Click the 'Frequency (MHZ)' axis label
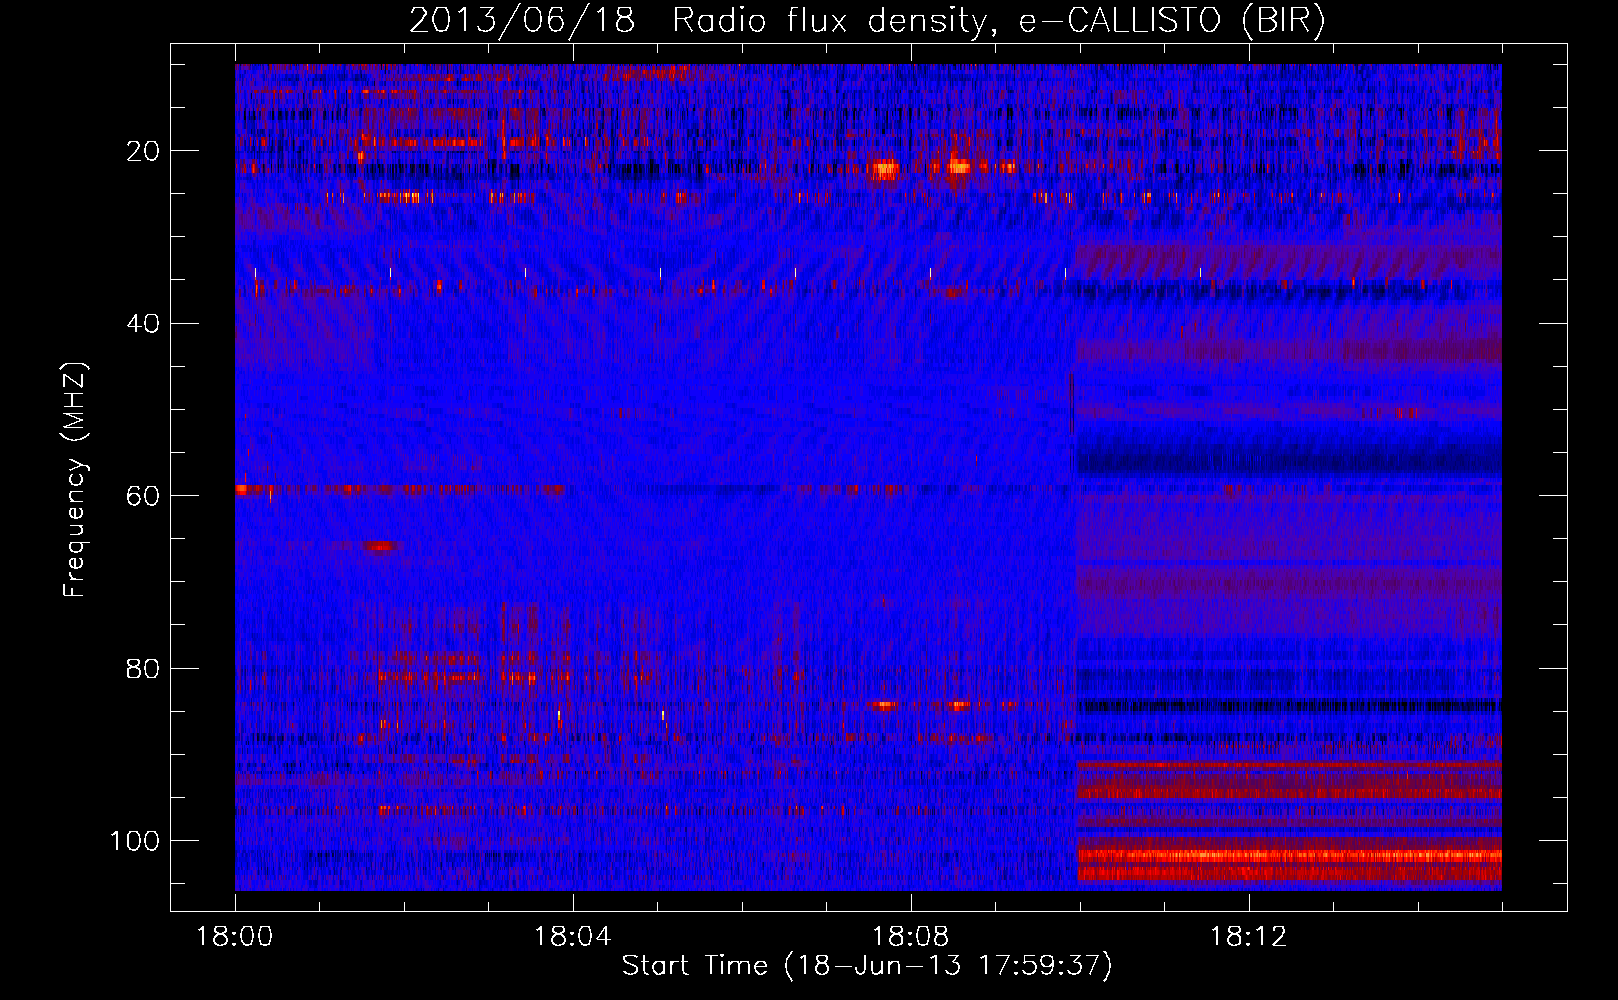 [x=75, y=480]
